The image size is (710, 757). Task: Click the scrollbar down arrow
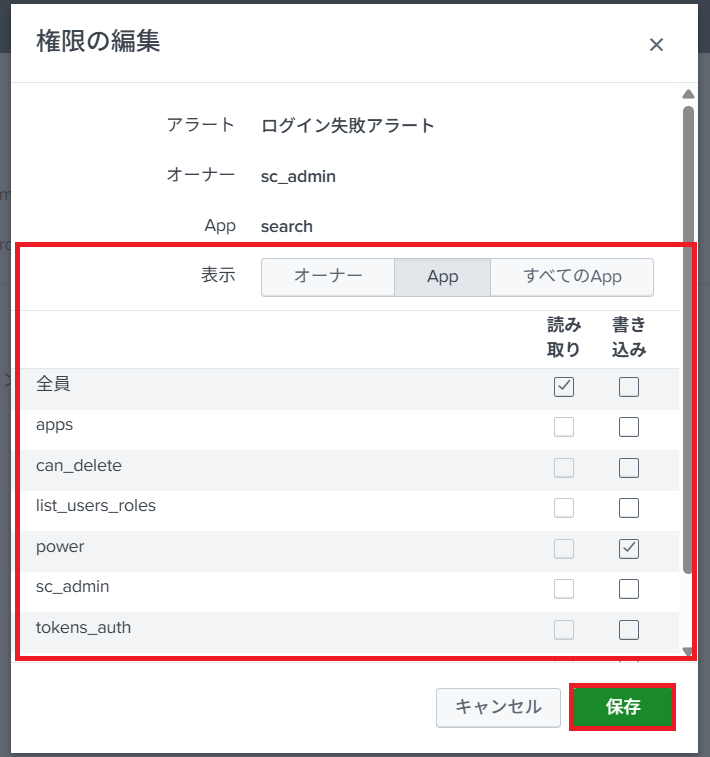pyautogui.click(x=688, y=652)
